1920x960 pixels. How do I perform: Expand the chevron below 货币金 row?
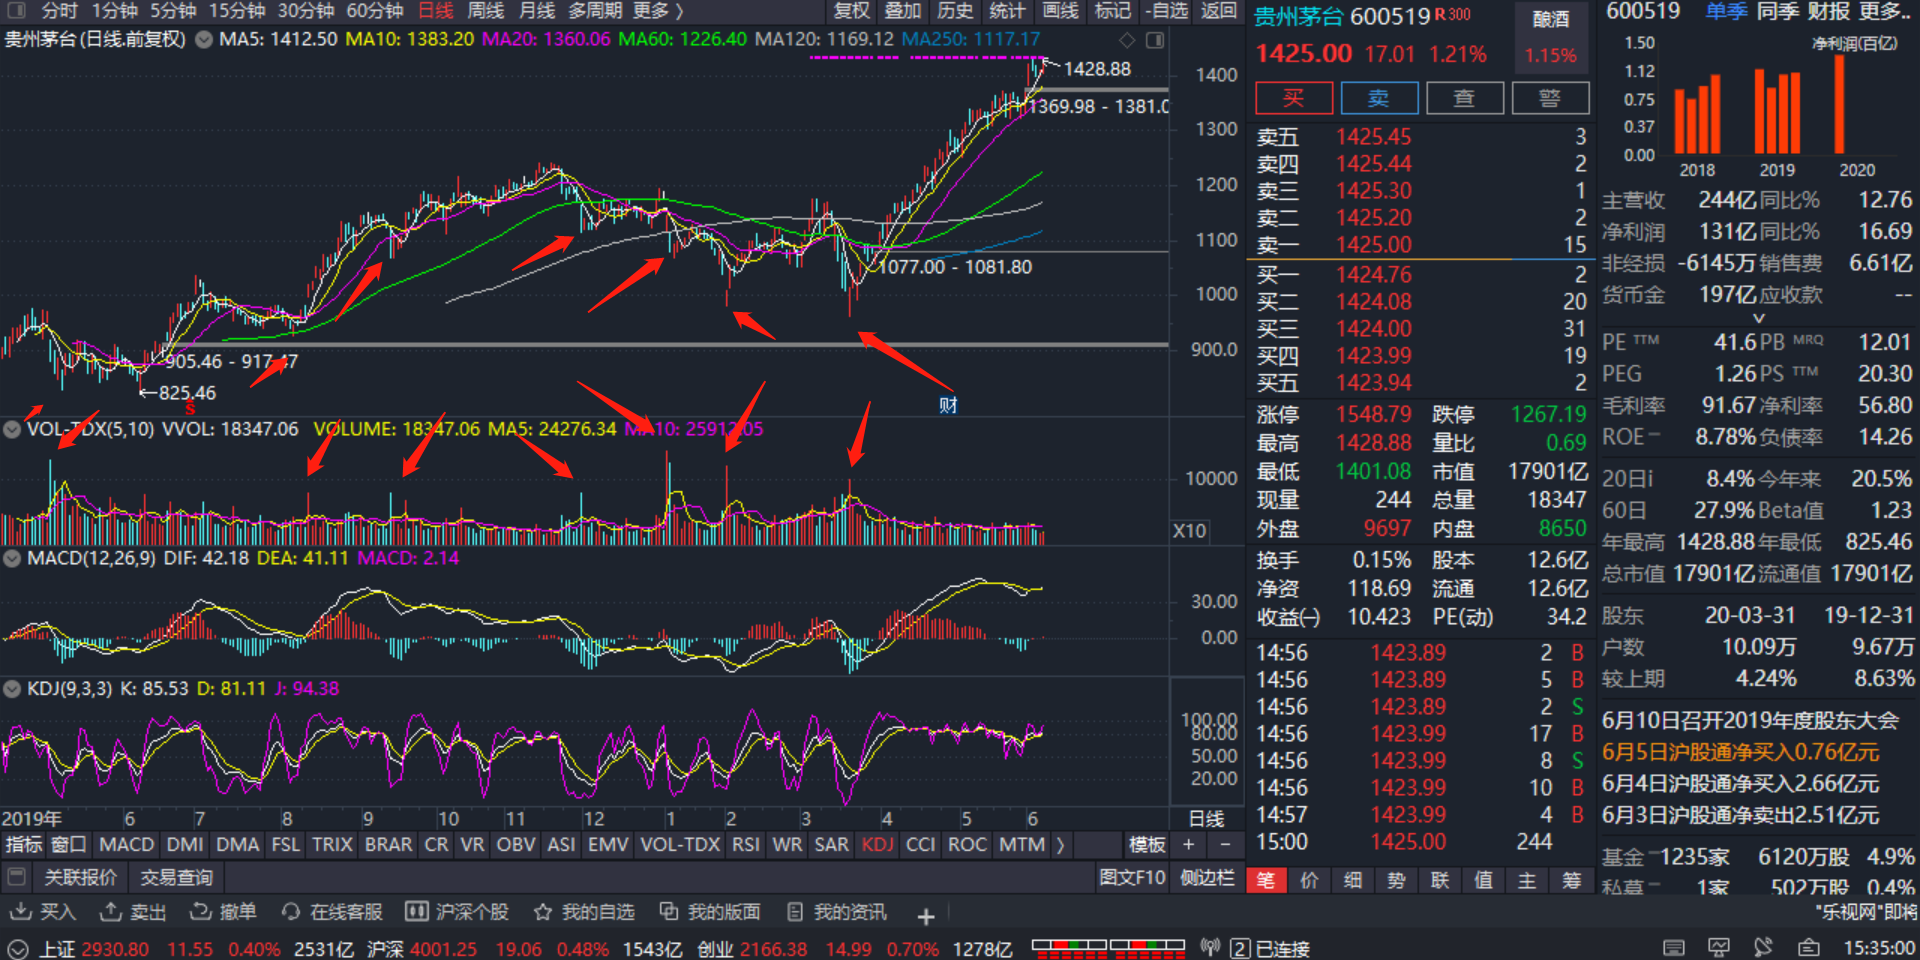pos(1759,318)
